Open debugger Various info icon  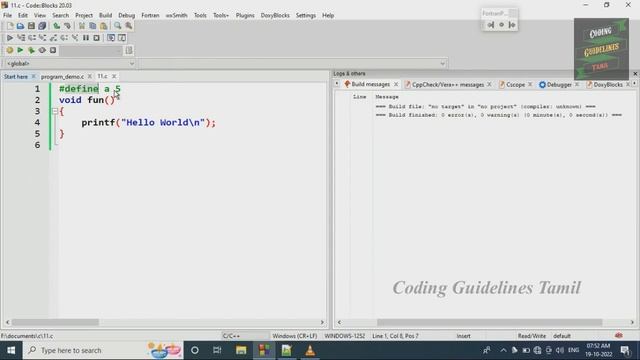click(x=122, y=38)
